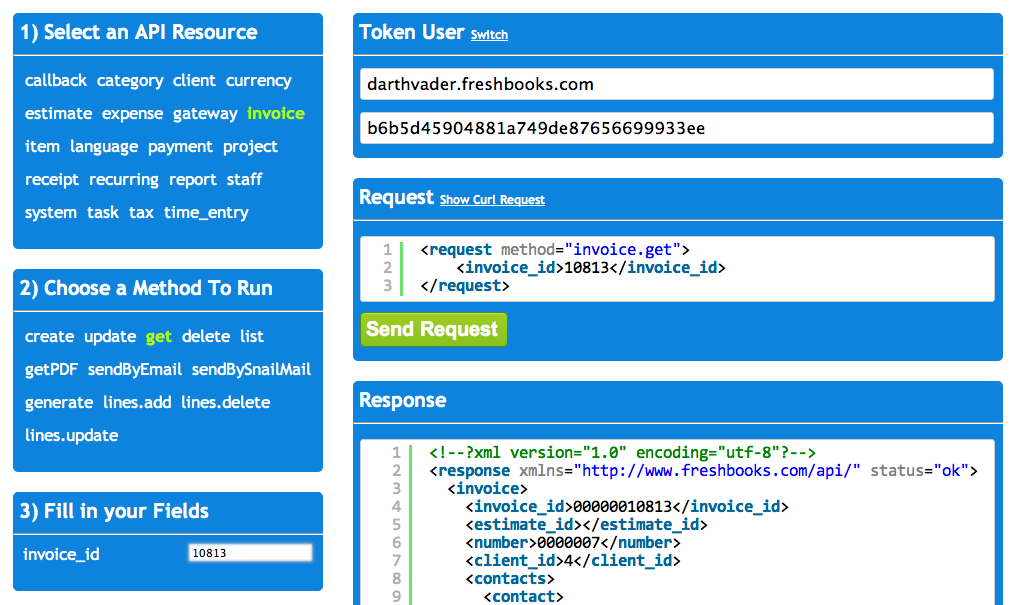
Task: Click the client_id 4 response line
Action: click(x=573, y=560)
